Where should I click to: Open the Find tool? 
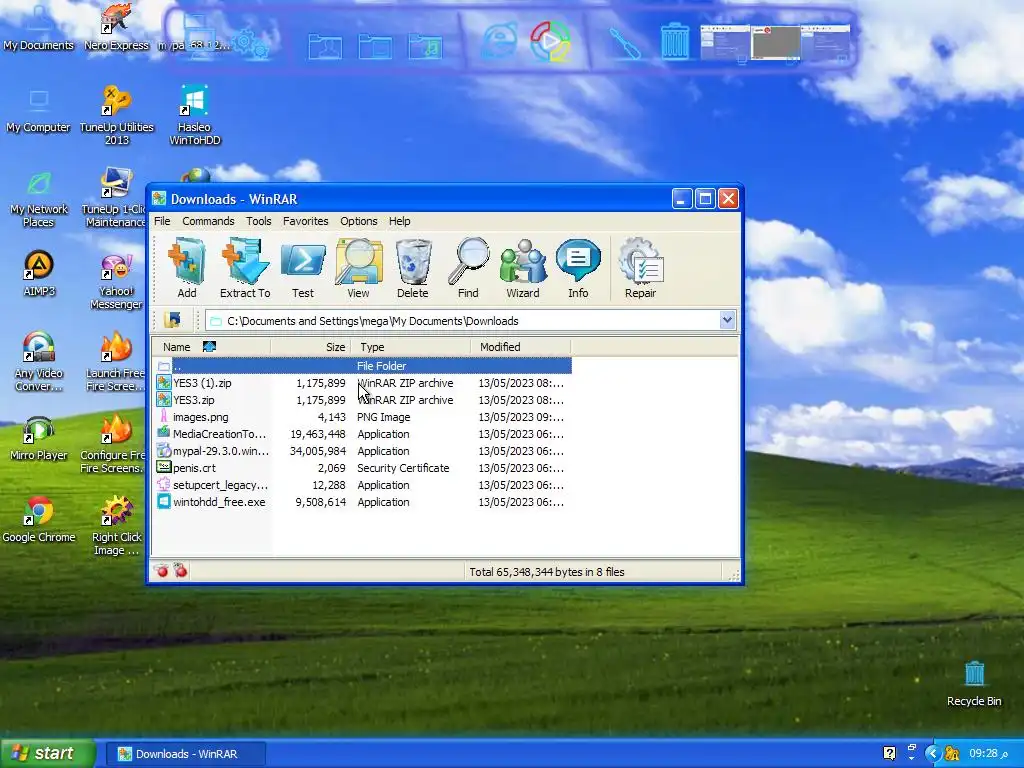[468, 268]
